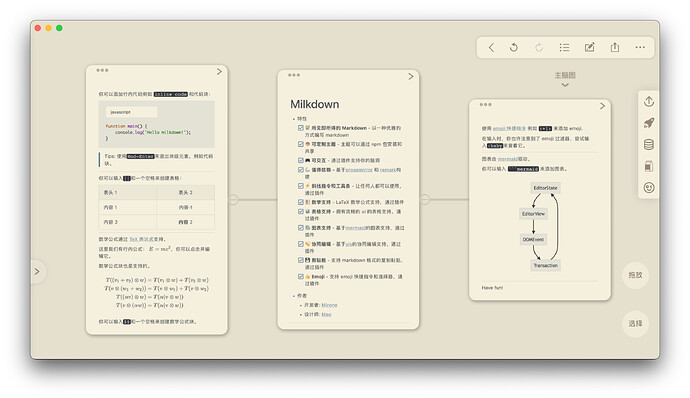
Task: Open the left edge side panel chevron
Action: click(x=37, y=272)
